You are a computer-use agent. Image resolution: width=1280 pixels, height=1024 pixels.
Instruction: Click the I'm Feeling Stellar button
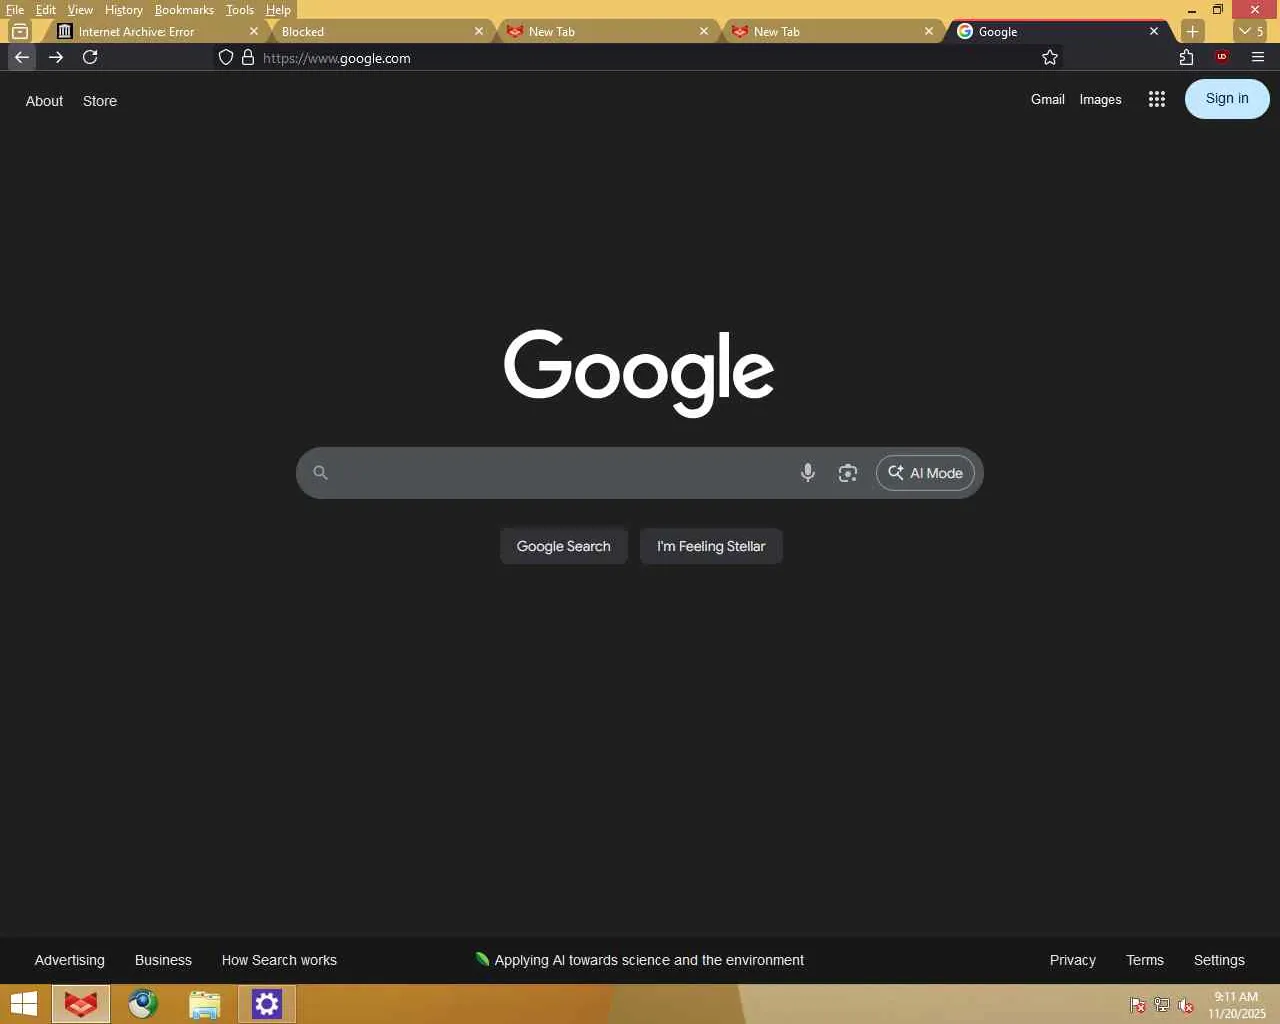coord(711,546)
